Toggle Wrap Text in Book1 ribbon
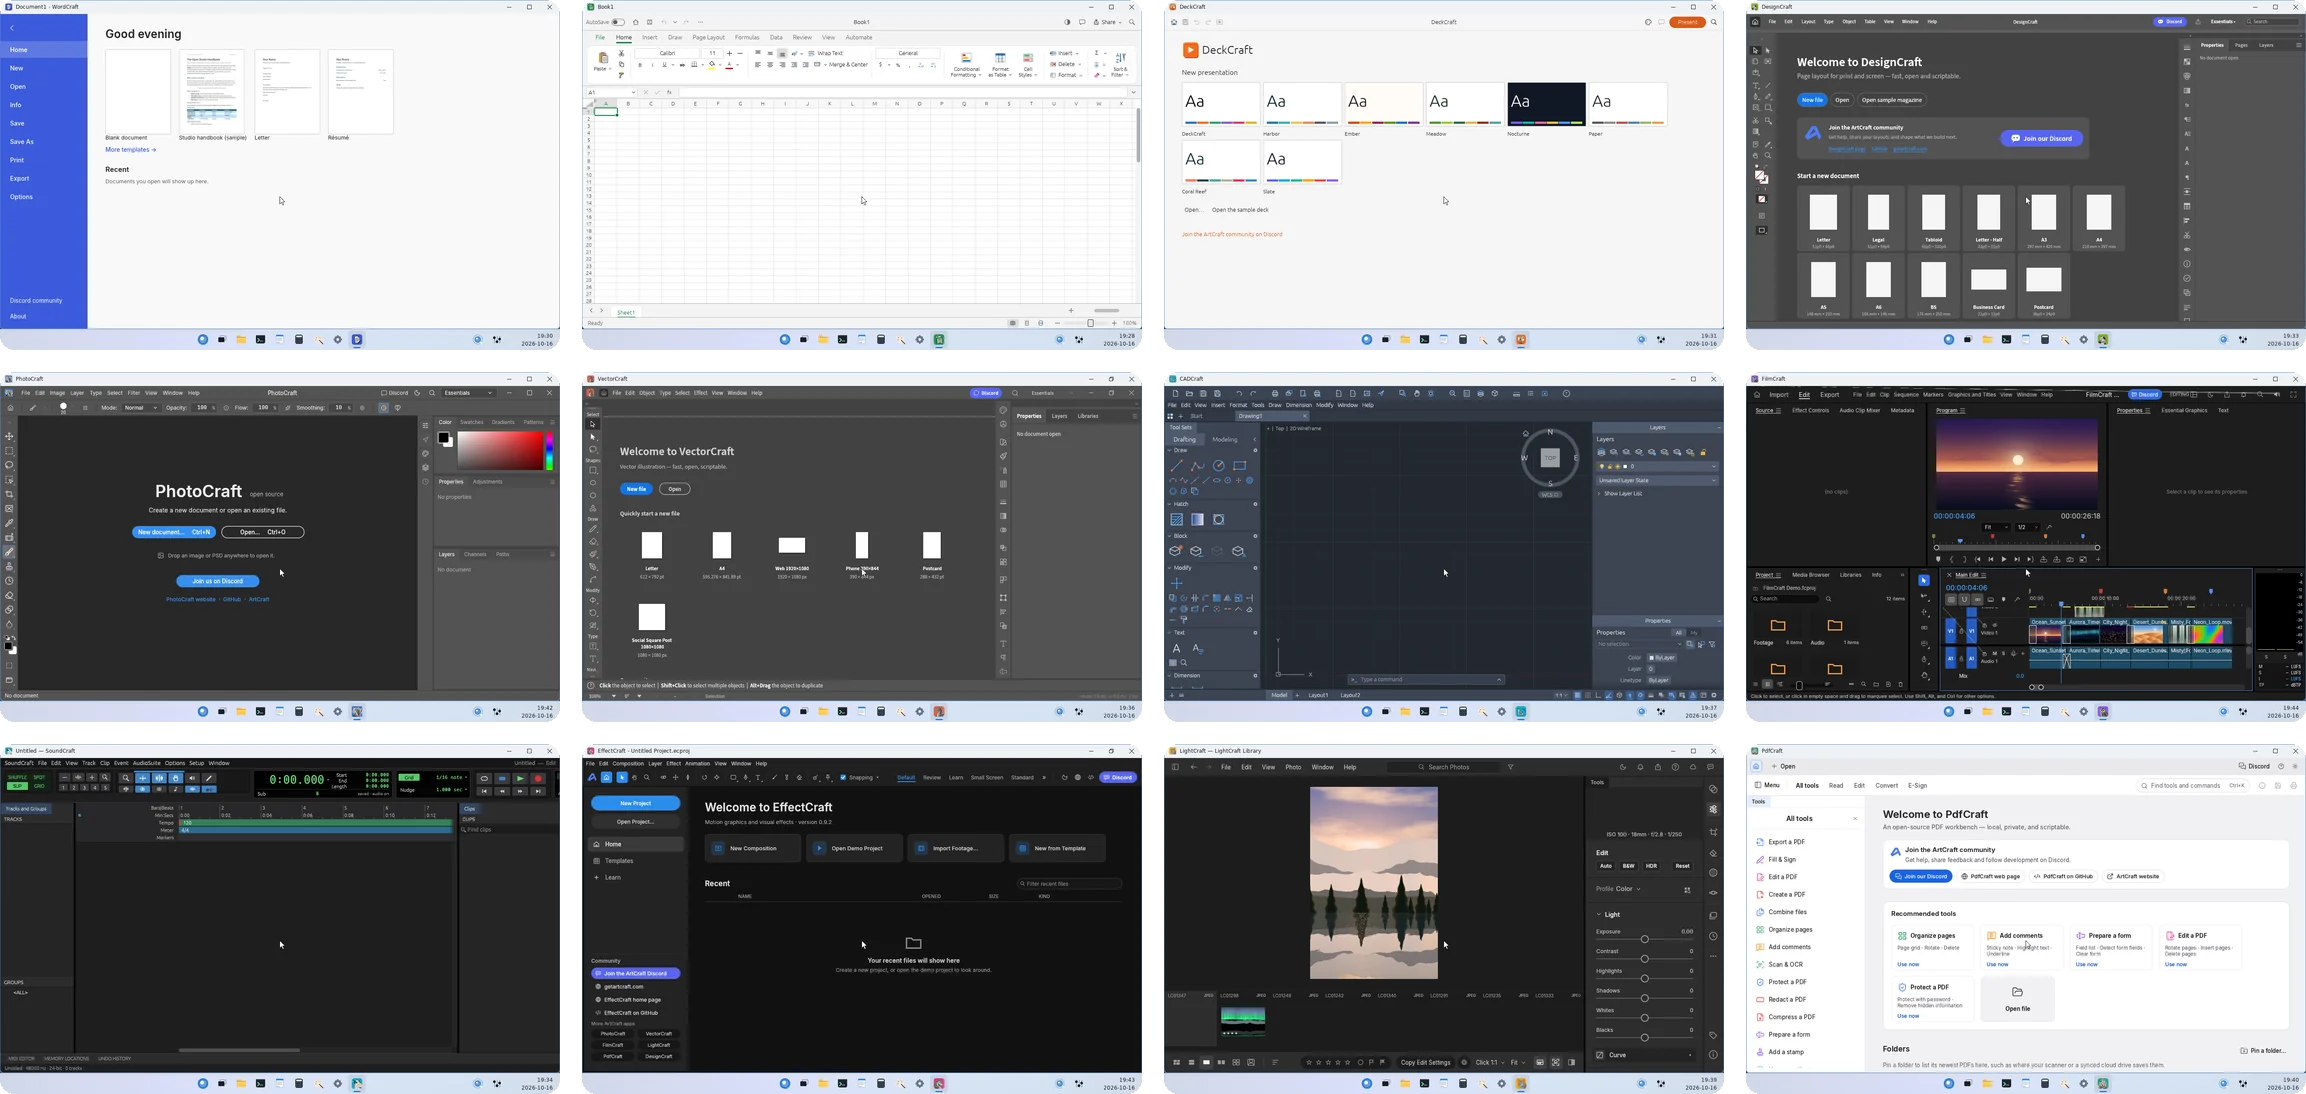This screenshot has width=2306, height=1094. click(826, 53)
